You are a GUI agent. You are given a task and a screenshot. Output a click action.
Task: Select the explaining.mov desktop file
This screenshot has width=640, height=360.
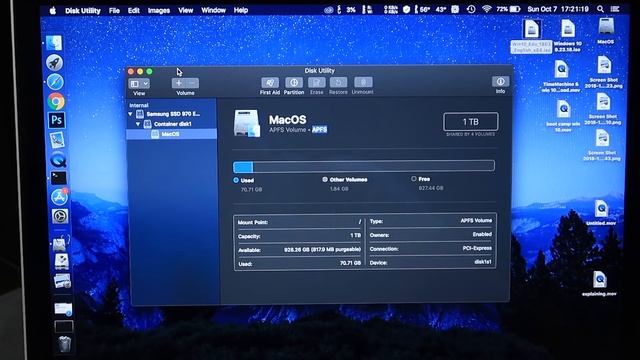pyautogui.click(x=600, y=283)
